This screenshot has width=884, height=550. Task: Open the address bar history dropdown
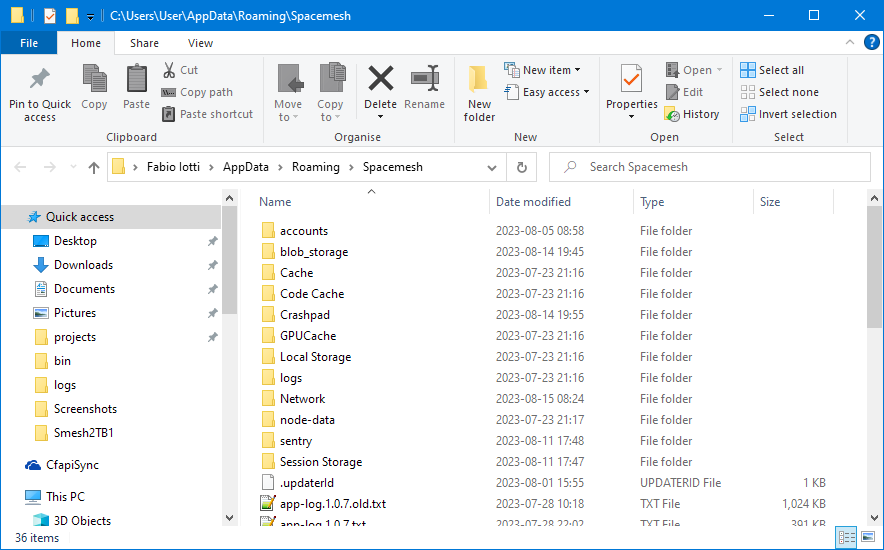coord(492,167)
